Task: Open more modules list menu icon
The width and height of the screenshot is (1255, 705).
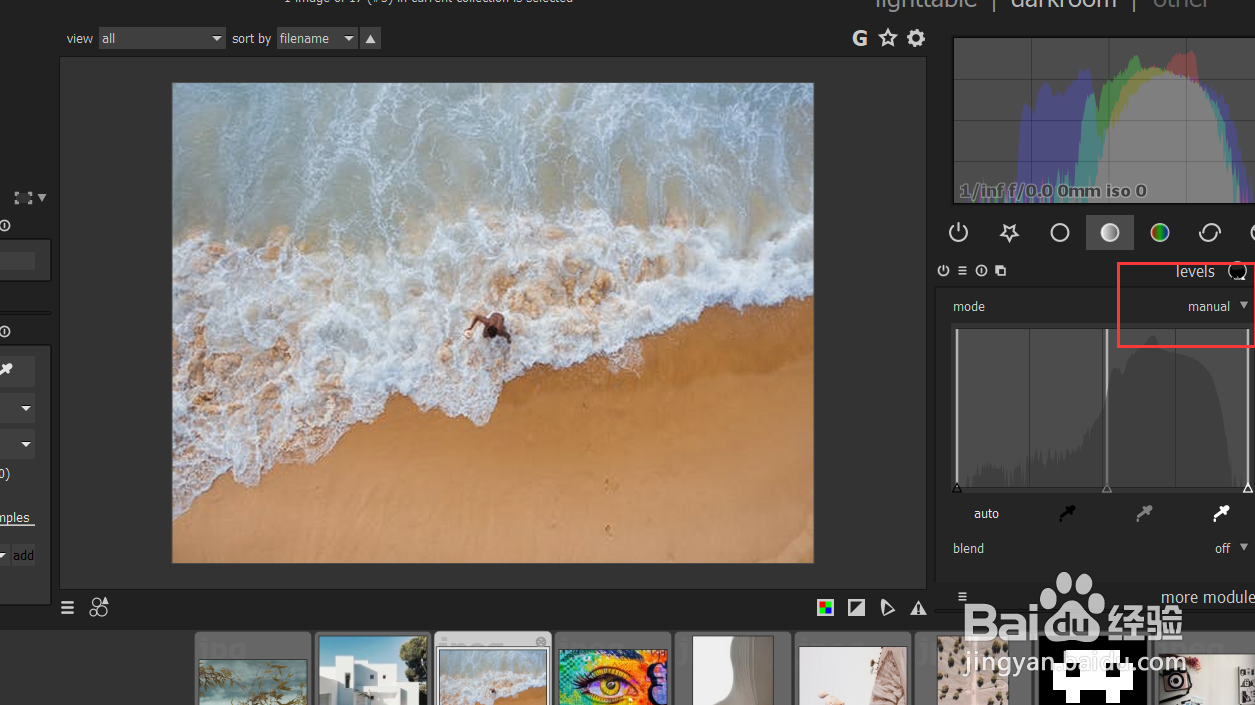Action: point(963,597)
